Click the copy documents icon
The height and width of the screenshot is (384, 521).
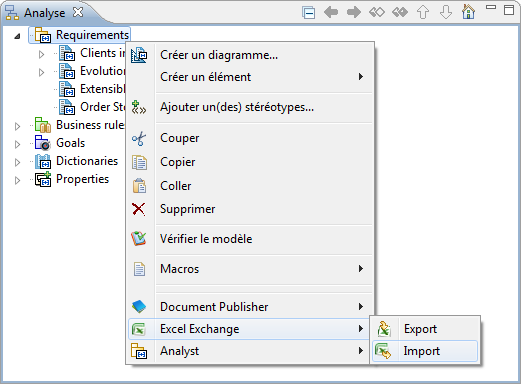click(139, 162)
